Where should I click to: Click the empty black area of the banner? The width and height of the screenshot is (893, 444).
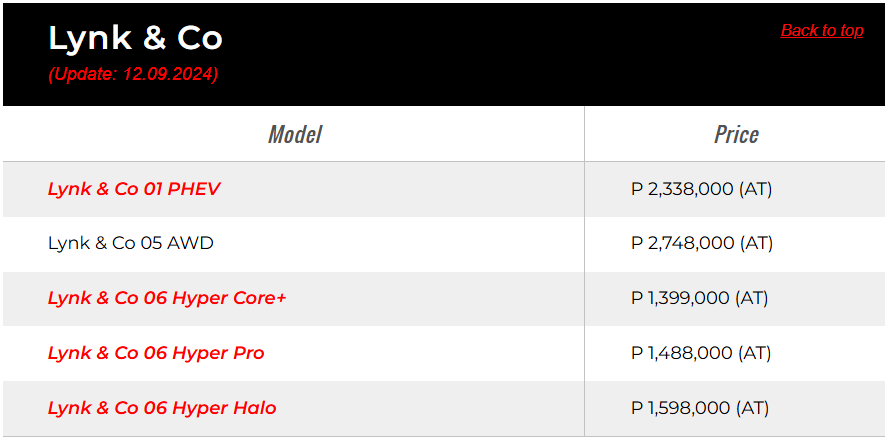[500, 60]
